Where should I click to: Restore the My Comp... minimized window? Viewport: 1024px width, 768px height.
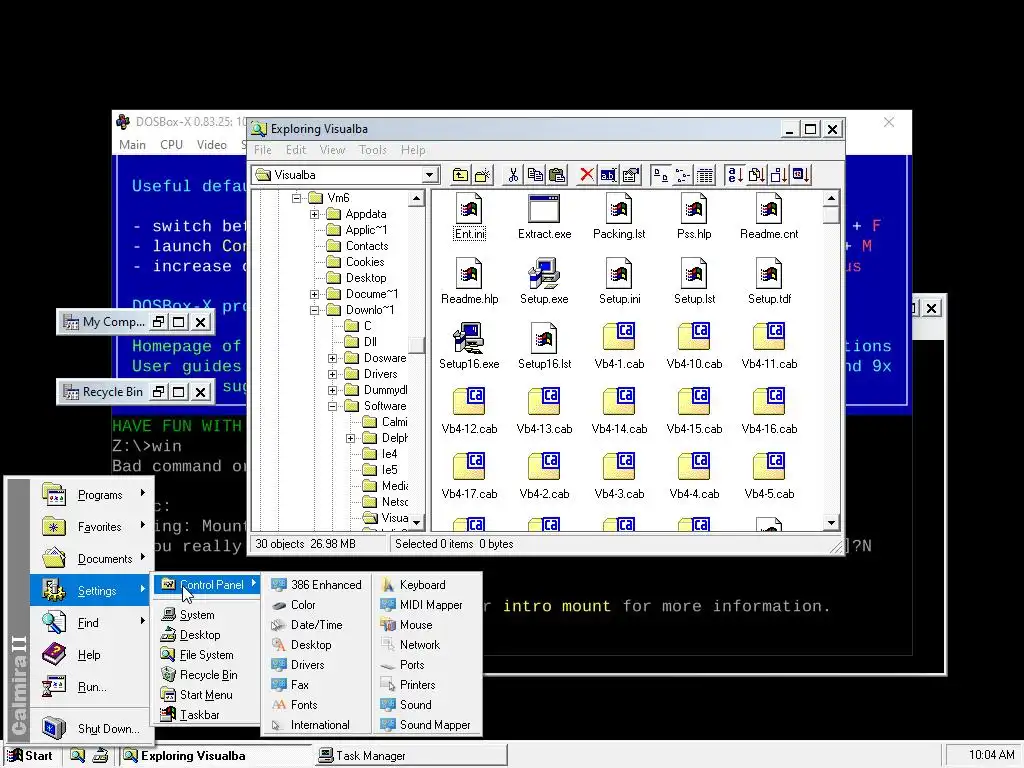coord(158,322)
